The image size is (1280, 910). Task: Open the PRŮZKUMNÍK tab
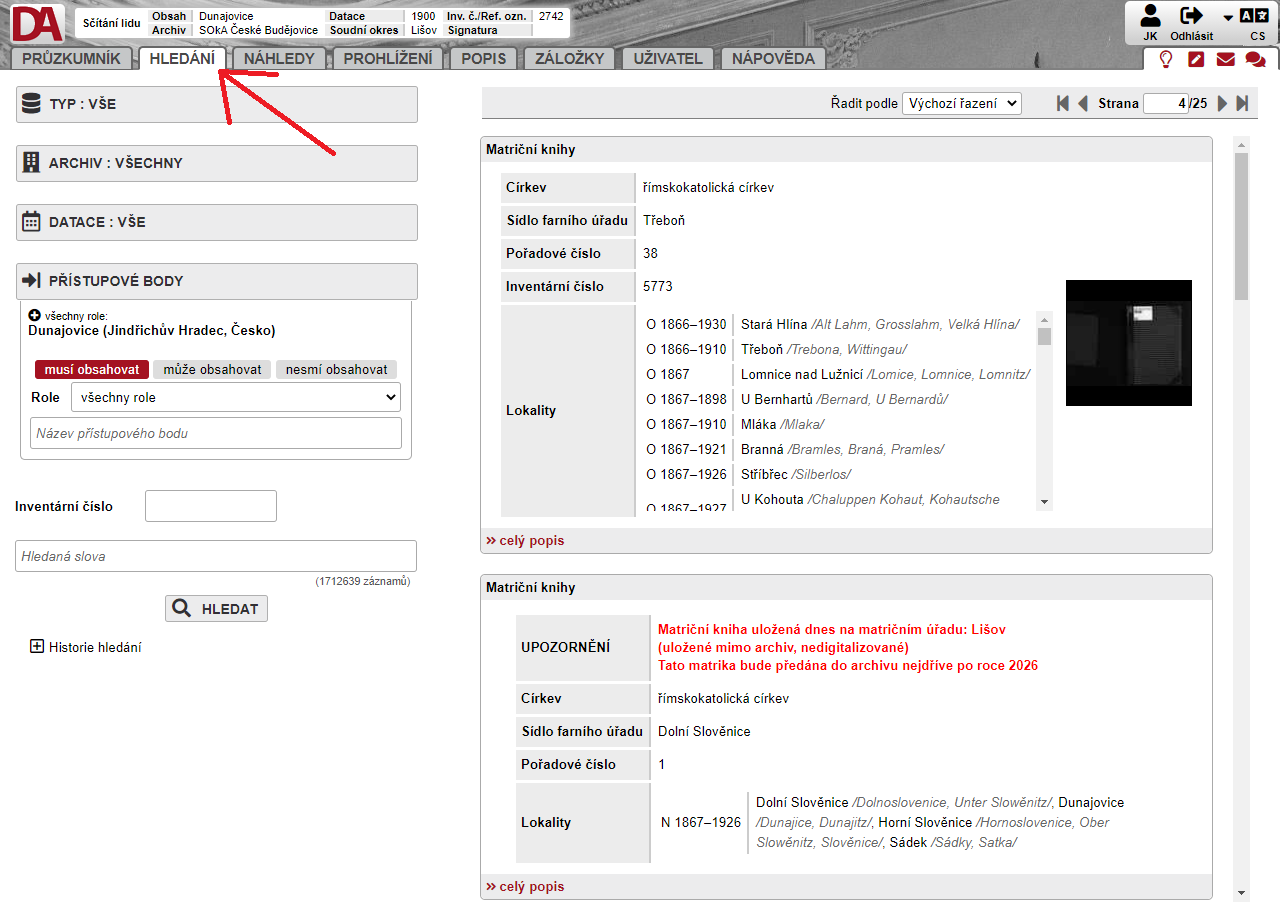tap(71, 58)
